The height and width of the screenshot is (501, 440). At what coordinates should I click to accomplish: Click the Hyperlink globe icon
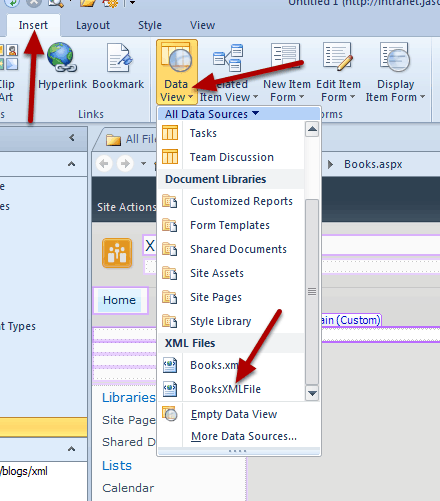(61, 57)
